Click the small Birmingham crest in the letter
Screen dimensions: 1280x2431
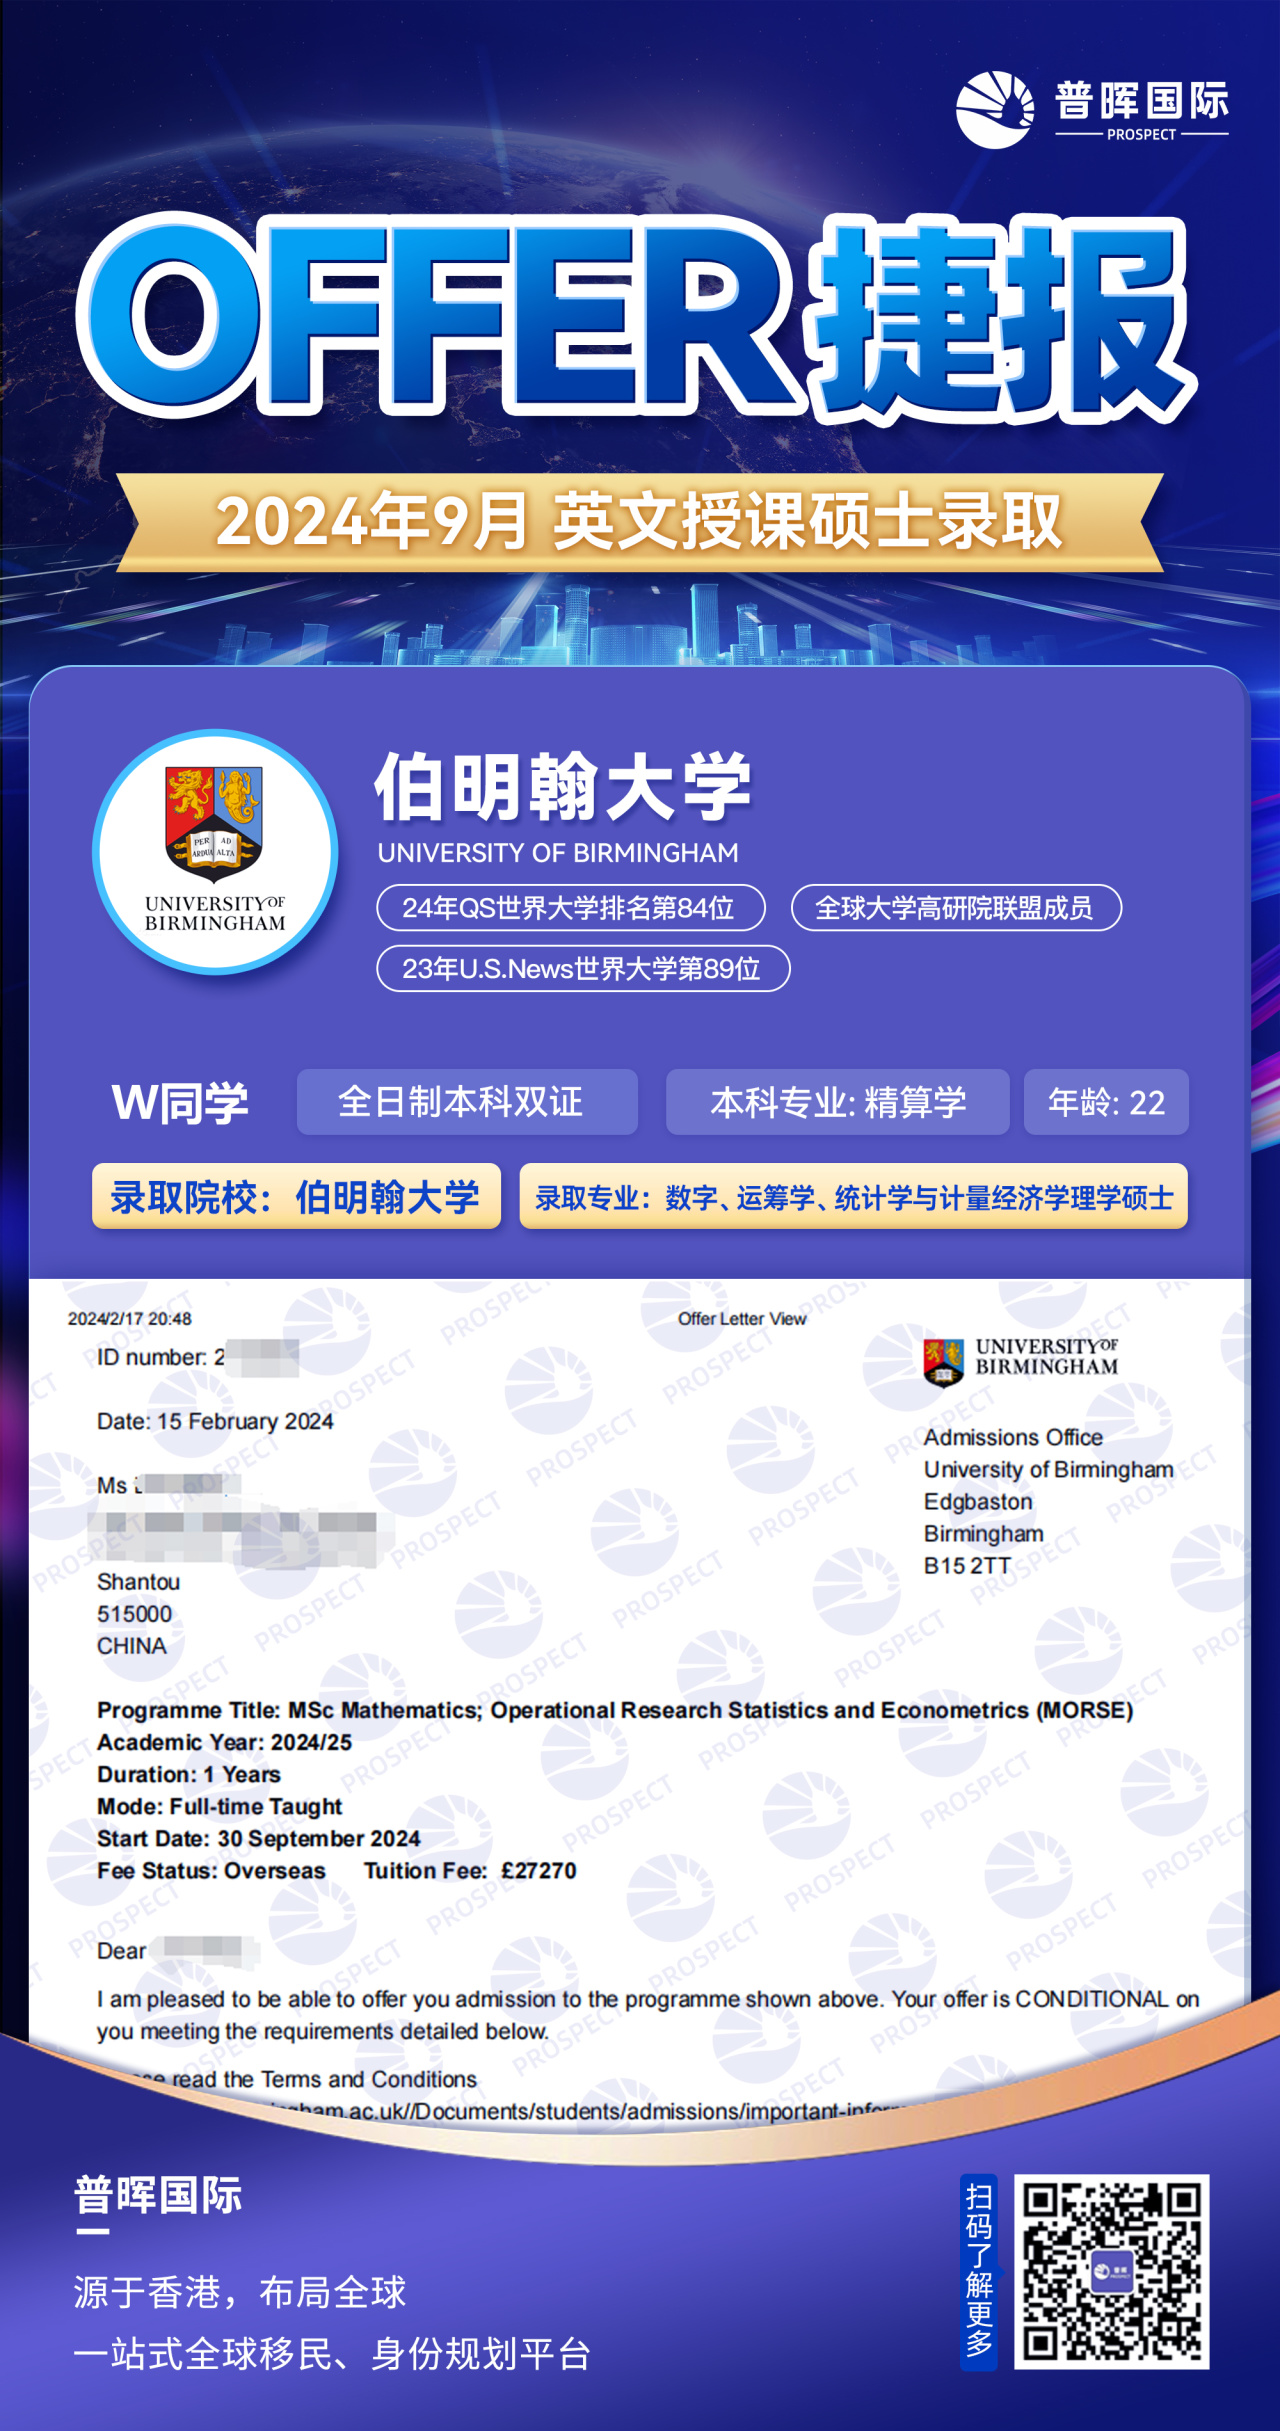tap(943, 1362)
